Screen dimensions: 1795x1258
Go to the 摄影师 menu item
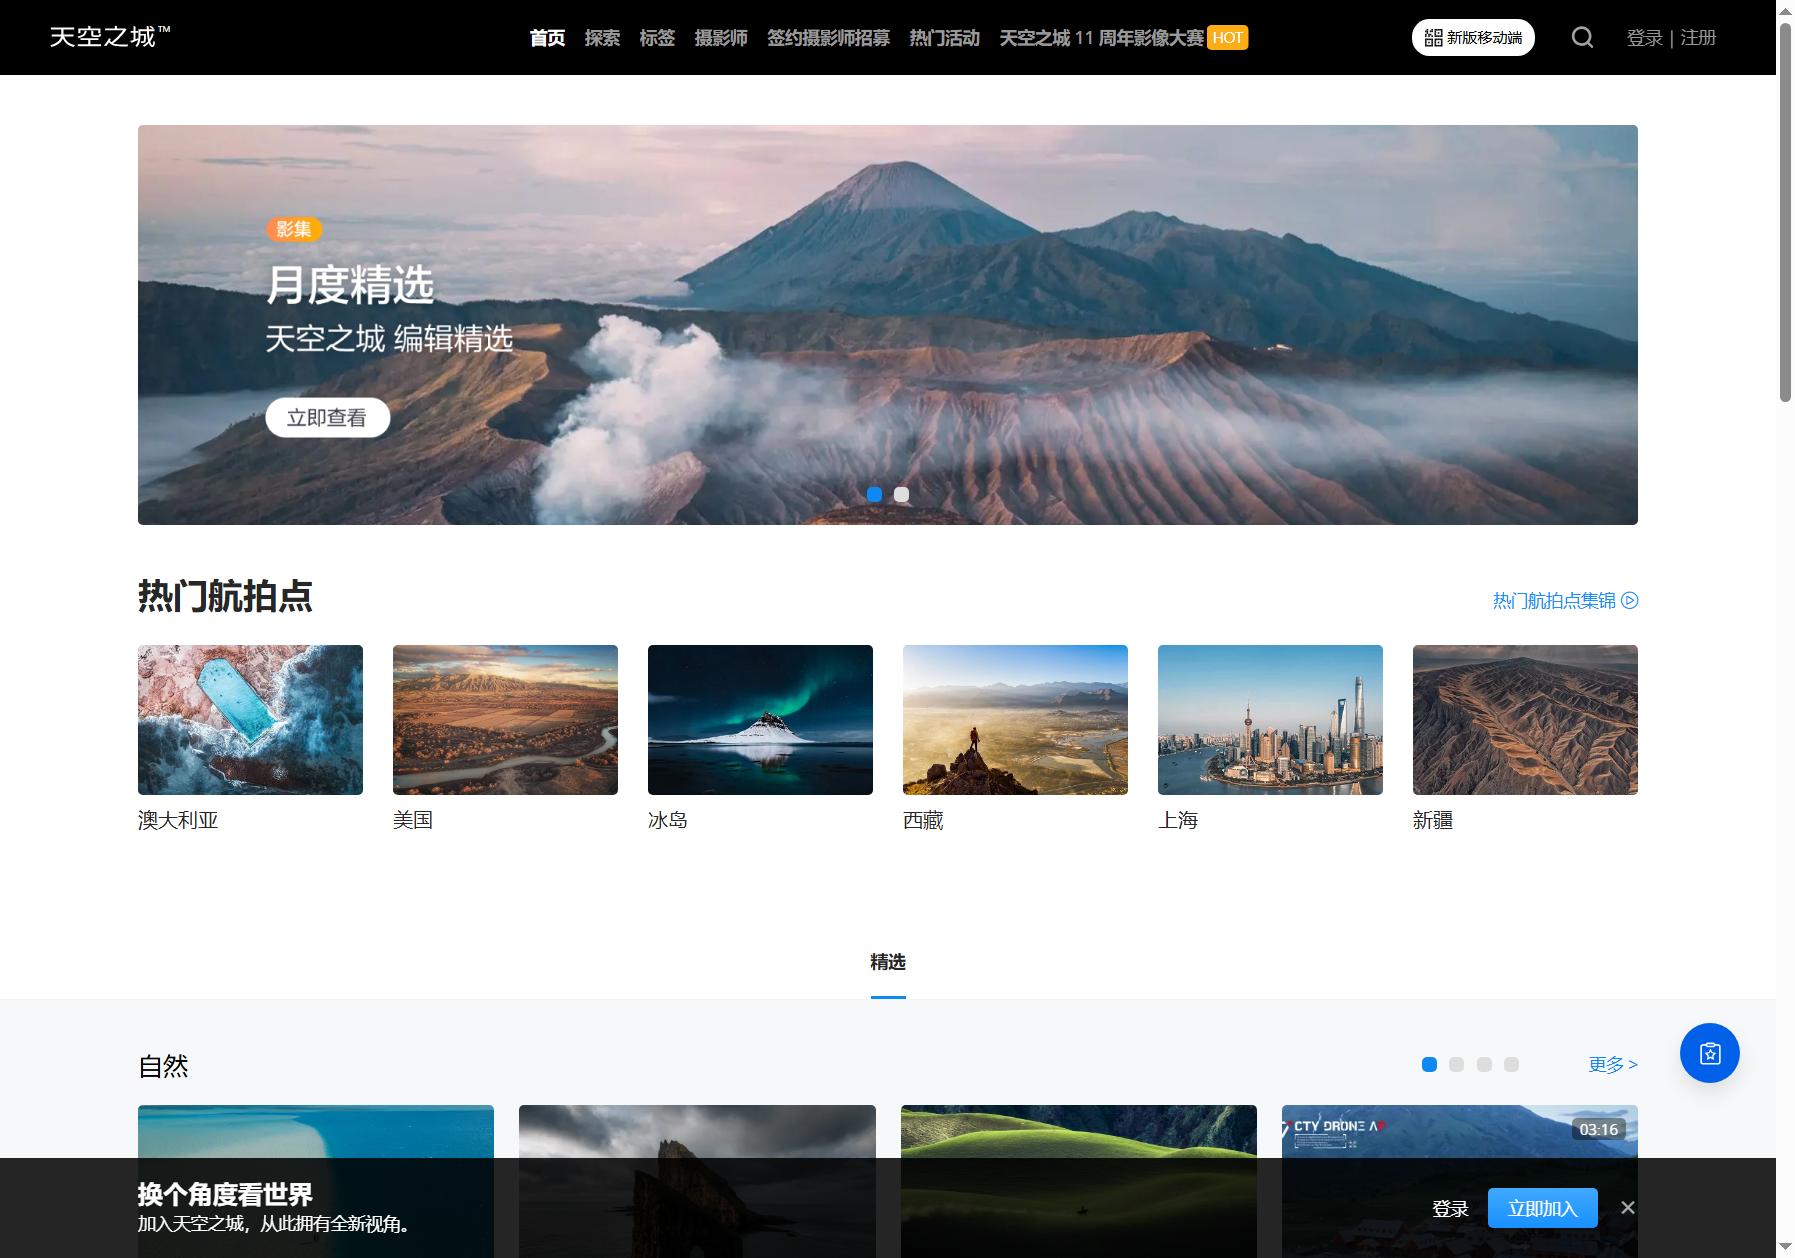(x=721, y=38)
